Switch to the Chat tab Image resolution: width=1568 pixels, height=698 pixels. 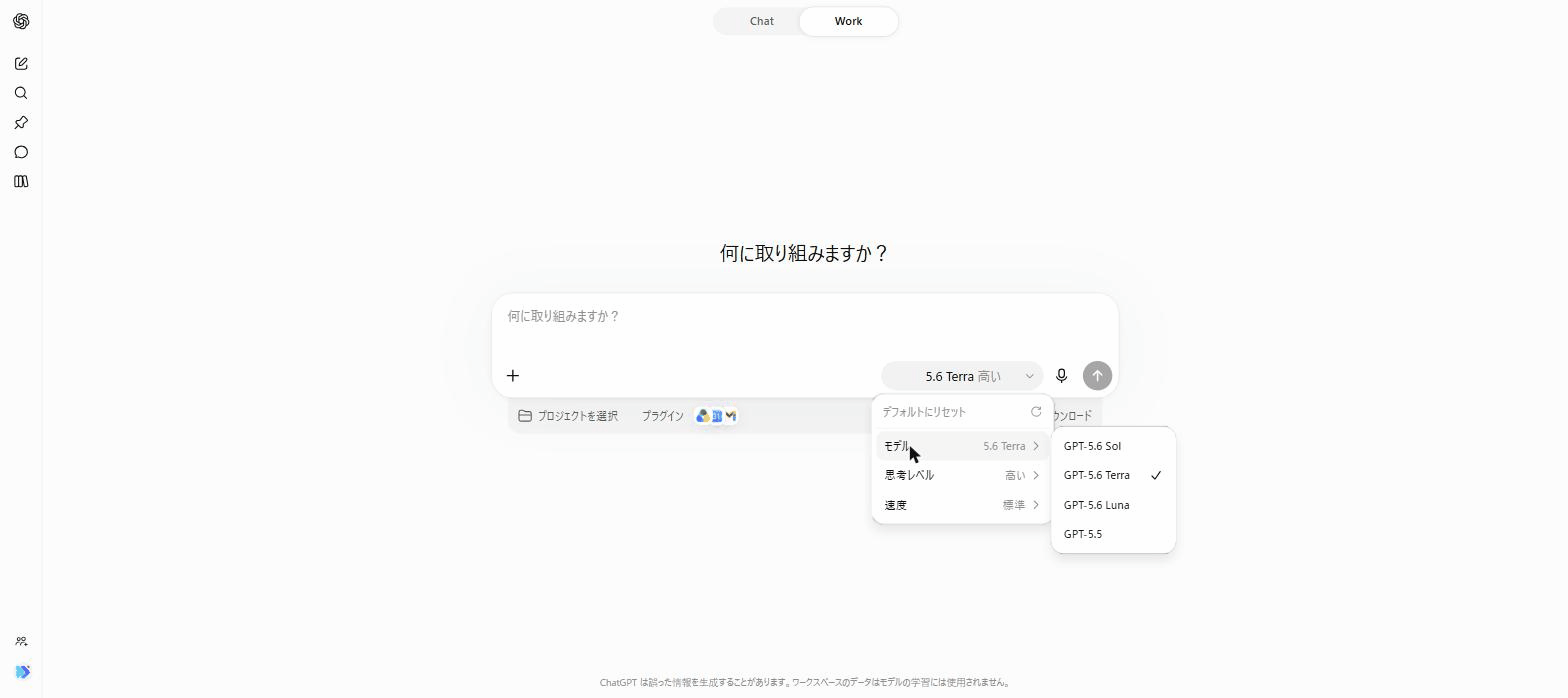click(x=761, y=21)
